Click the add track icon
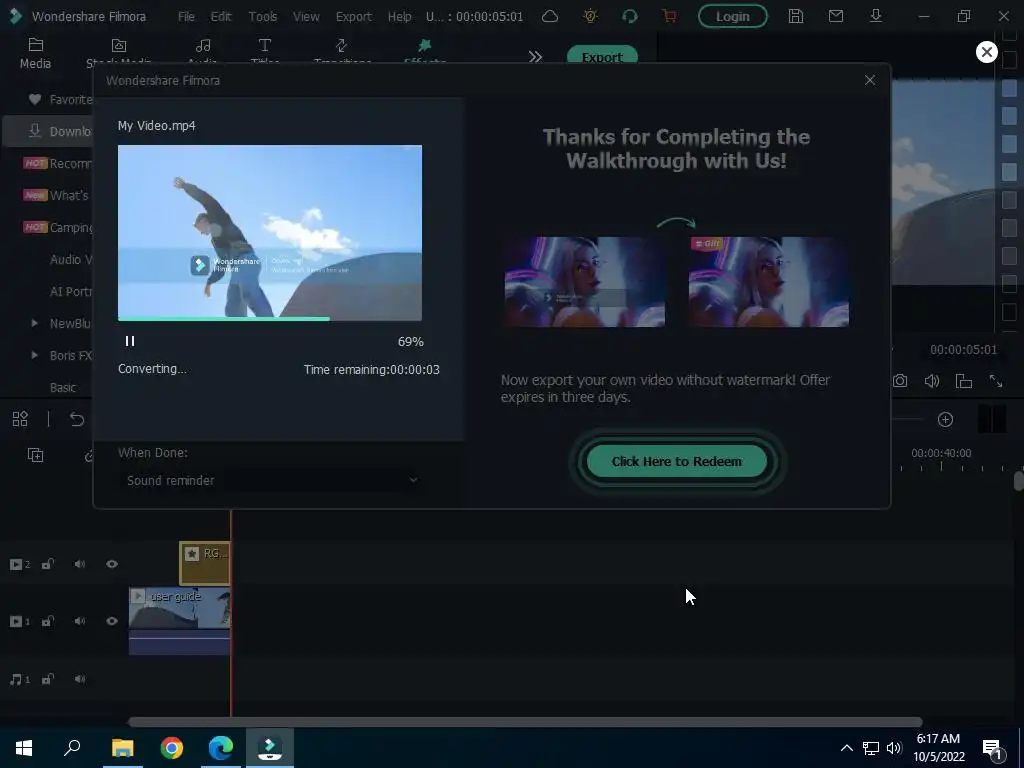The height and width of the screenshot is (768, 1024). (x=35, y=455)
